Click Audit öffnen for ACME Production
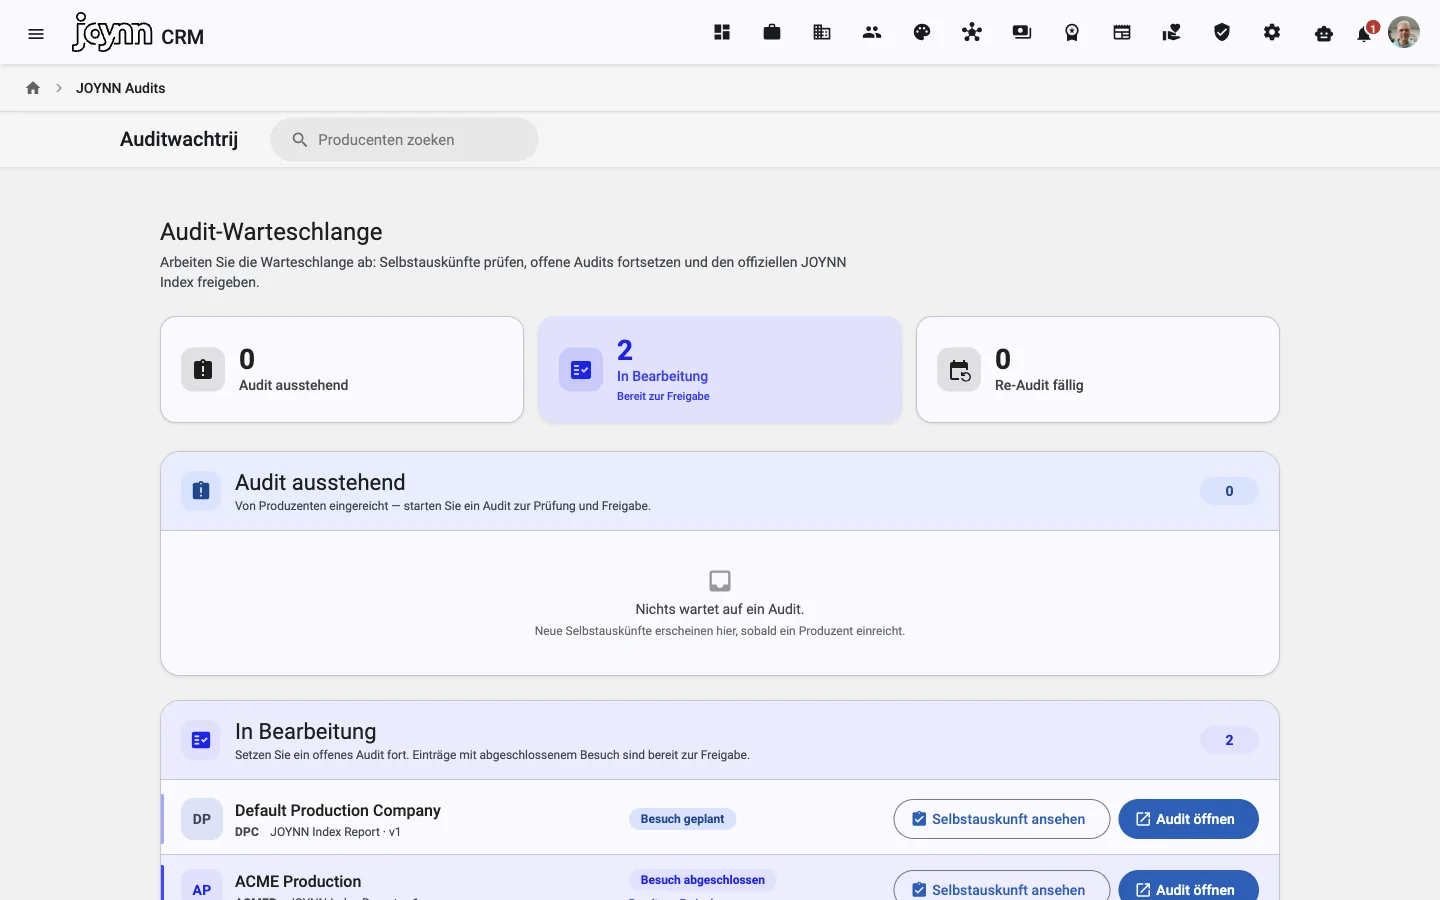Viewport: 1440px width, 900px height. 1188,886
